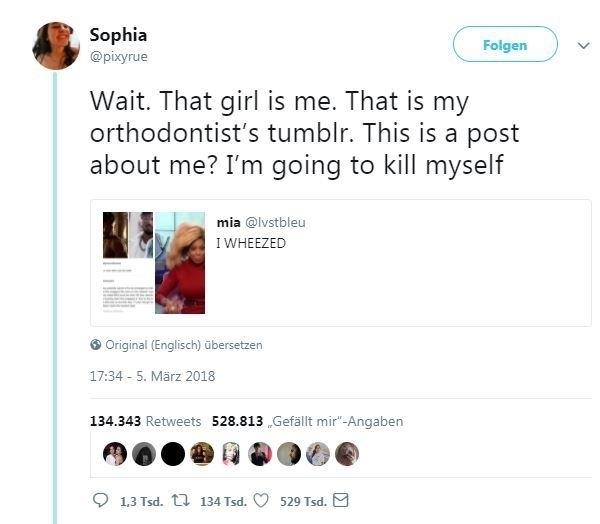Open the @pixyrue handle link
The height and width of the screenshot is (524, 600).
[x=119, y=57]
